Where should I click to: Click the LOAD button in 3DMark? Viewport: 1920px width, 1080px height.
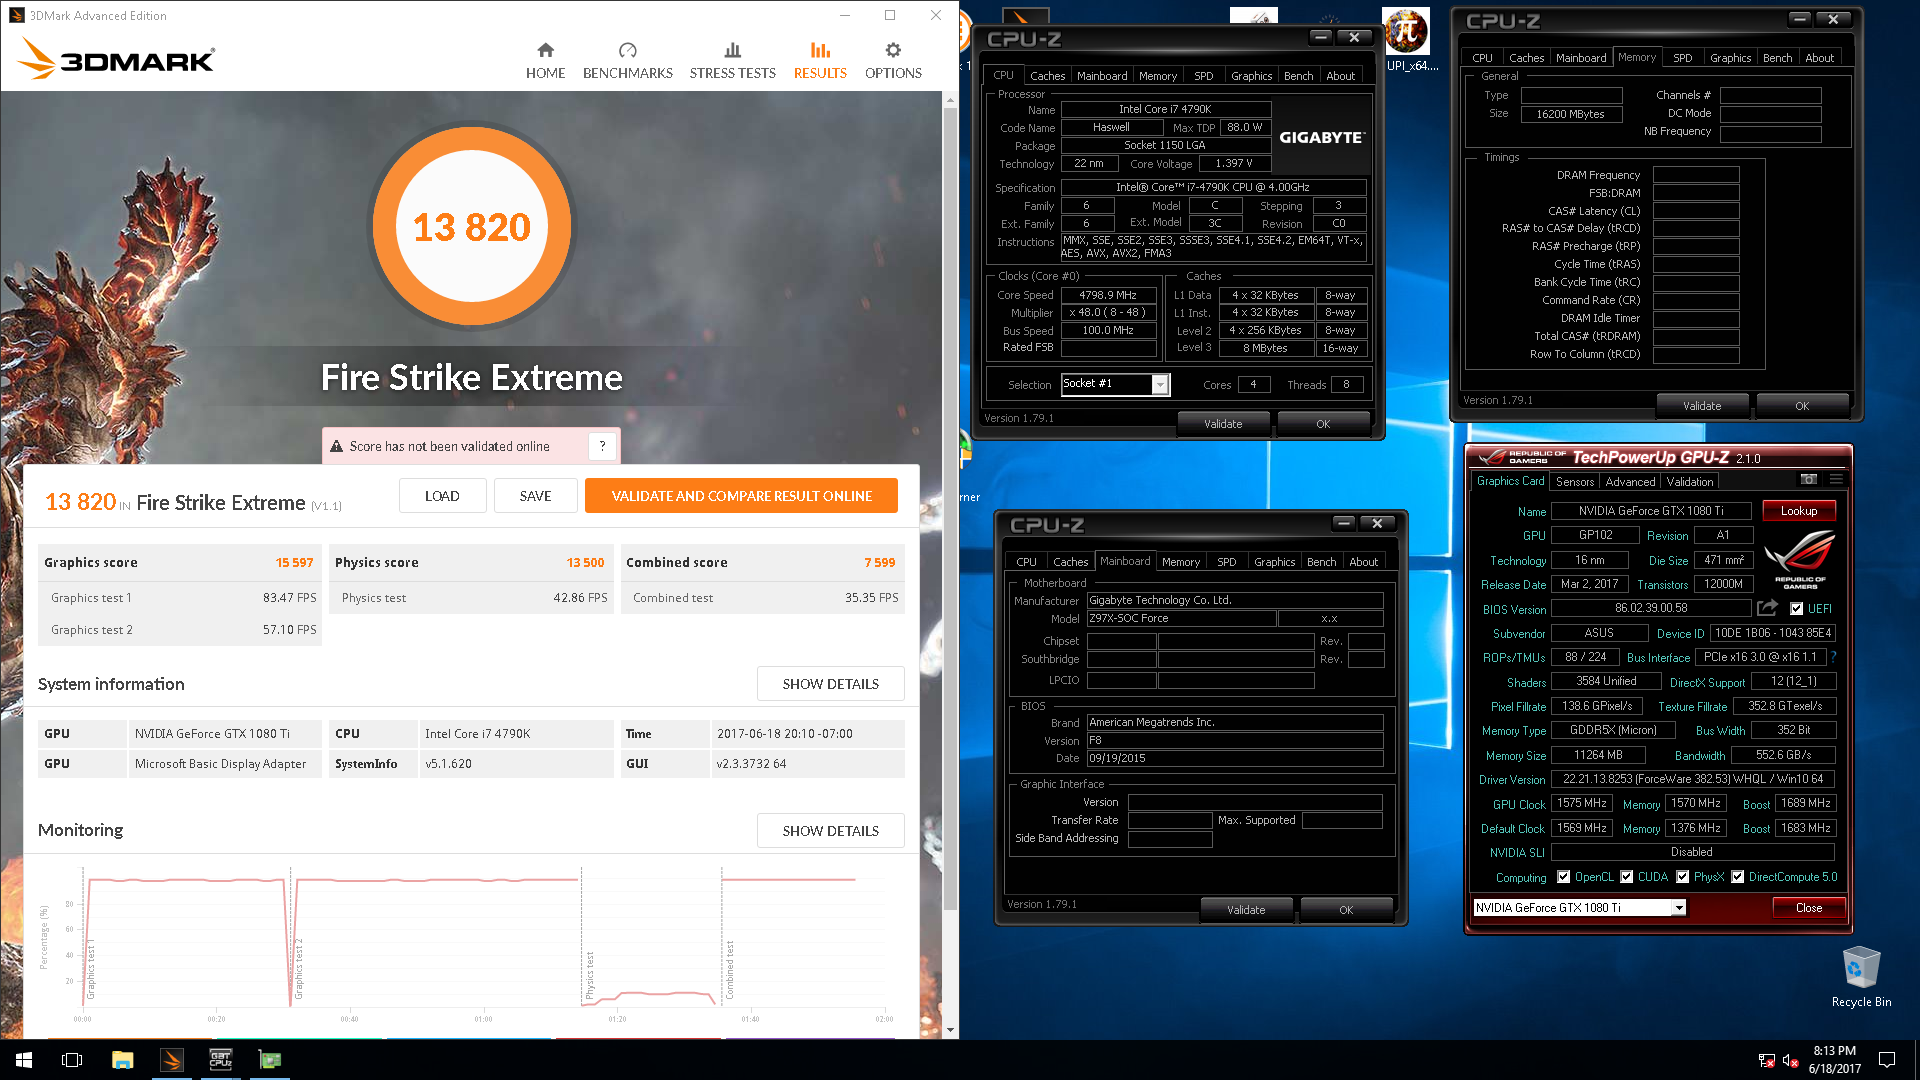442,496
